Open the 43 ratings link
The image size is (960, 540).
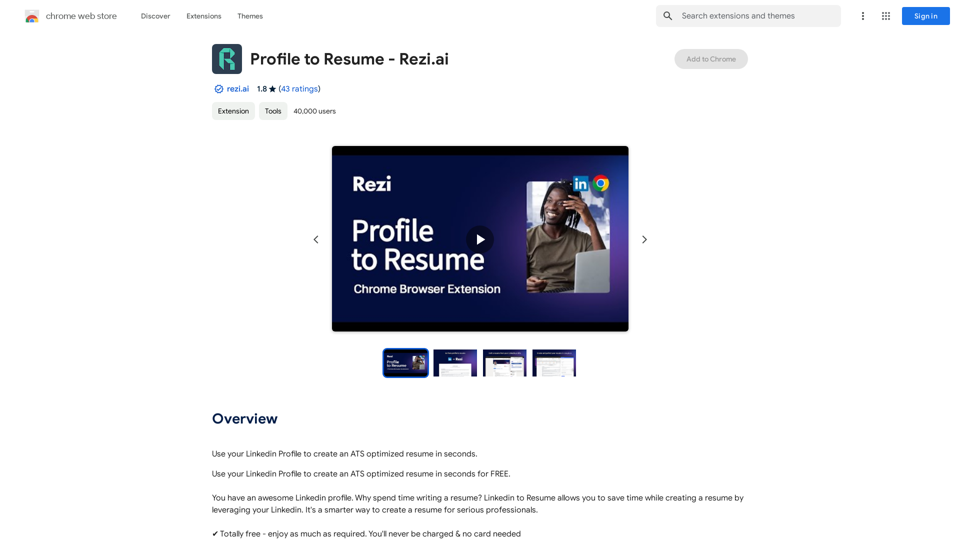(299, 89)
